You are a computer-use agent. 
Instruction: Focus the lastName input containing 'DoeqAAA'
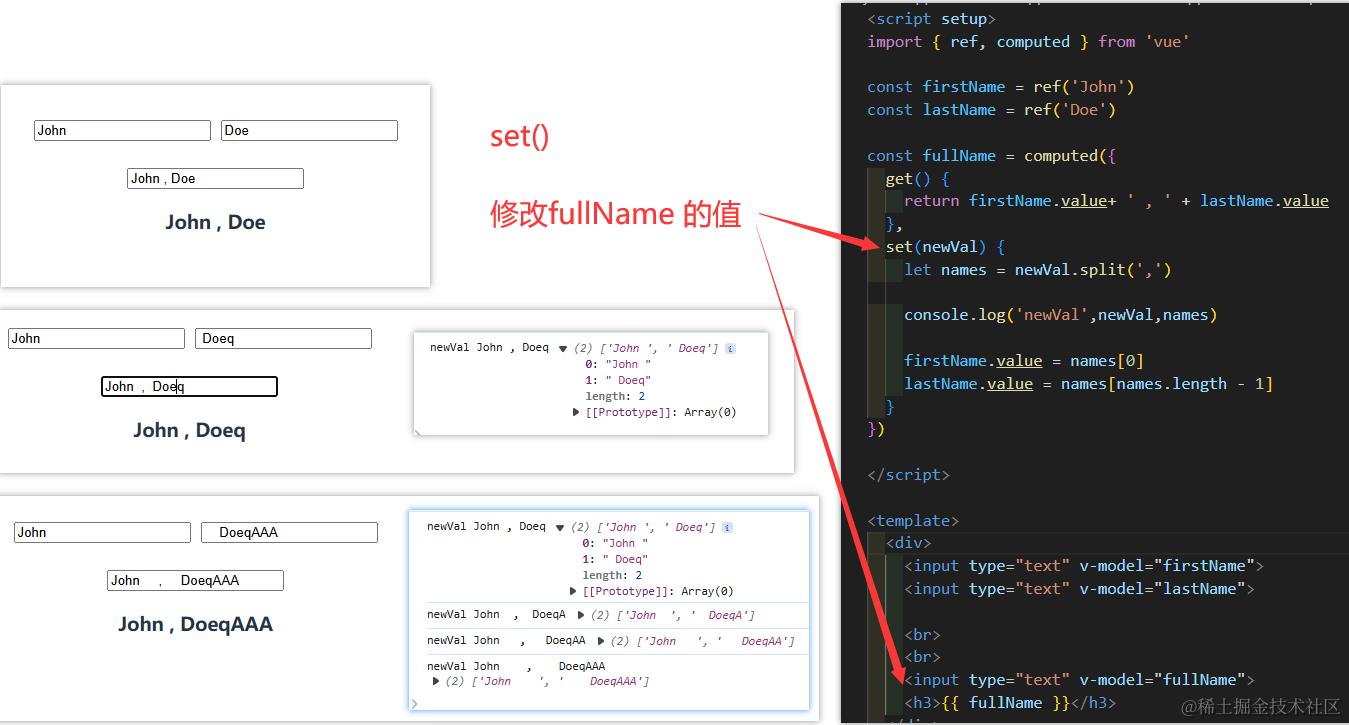(289, 532)
